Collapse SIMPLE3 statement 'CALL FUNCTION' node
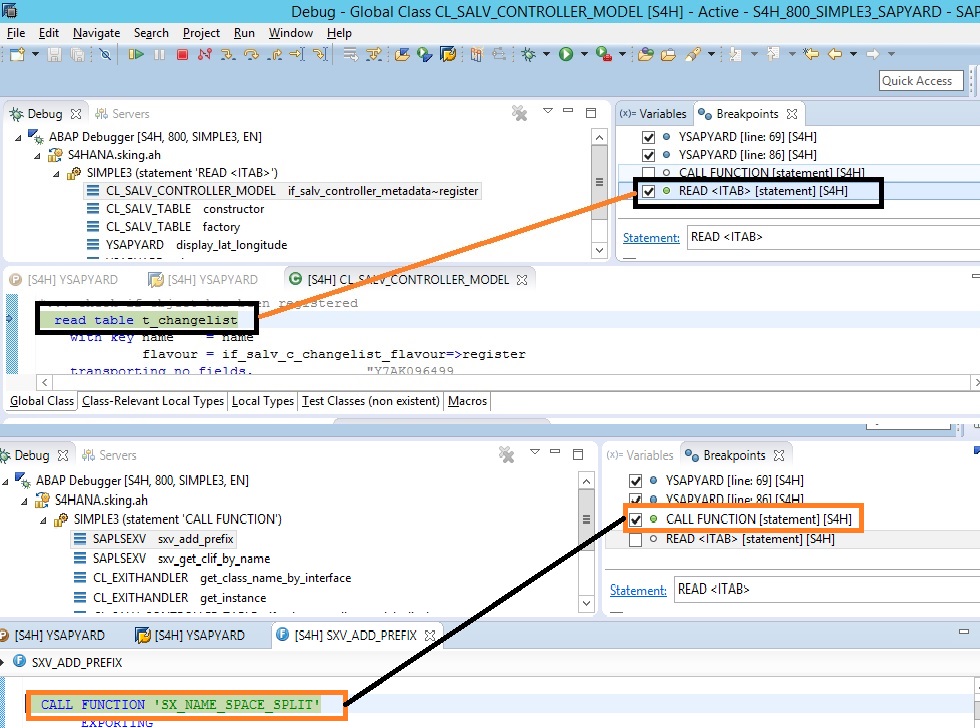This screenshot has width=980, height=728. pos(43,520)
